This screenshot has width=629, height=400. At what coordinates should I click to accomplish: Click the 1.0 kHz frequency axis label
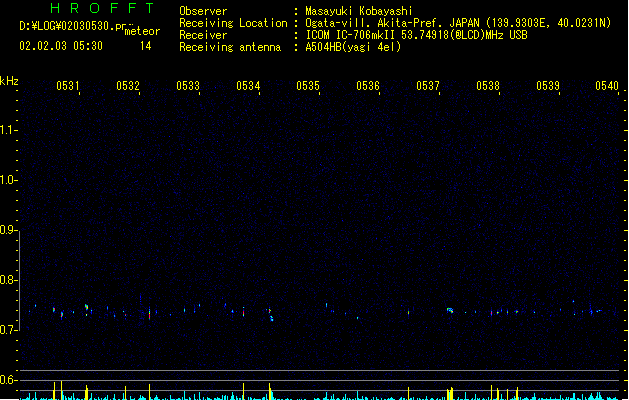[x=8, y=180]
